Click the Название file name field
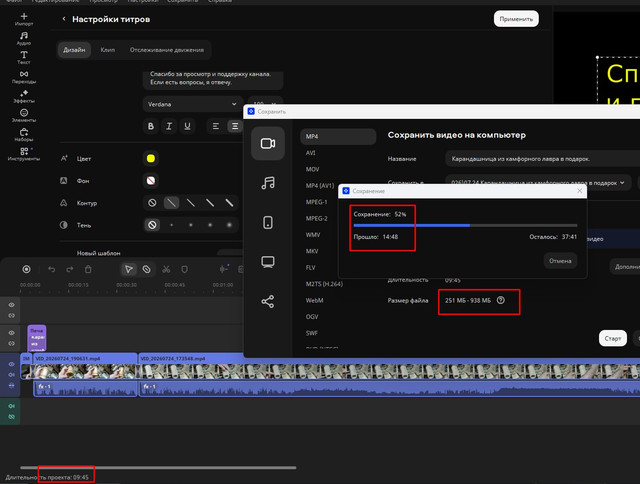Viewport: 640px width, 484px height. click(x=543, y=159)
